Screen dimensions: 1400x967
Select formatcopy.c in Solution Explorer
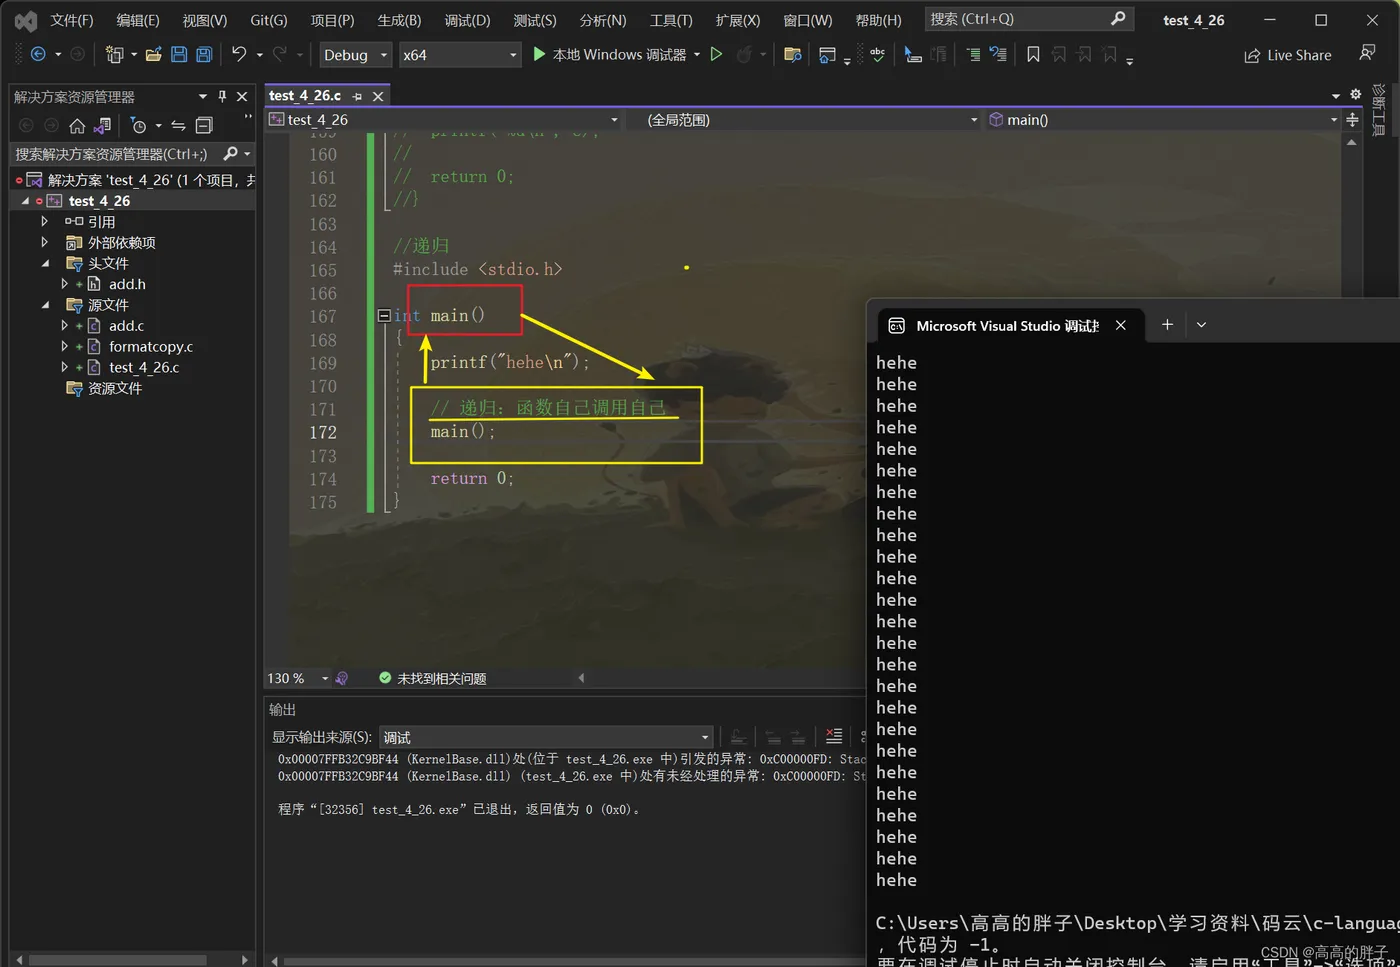[150, 346]
